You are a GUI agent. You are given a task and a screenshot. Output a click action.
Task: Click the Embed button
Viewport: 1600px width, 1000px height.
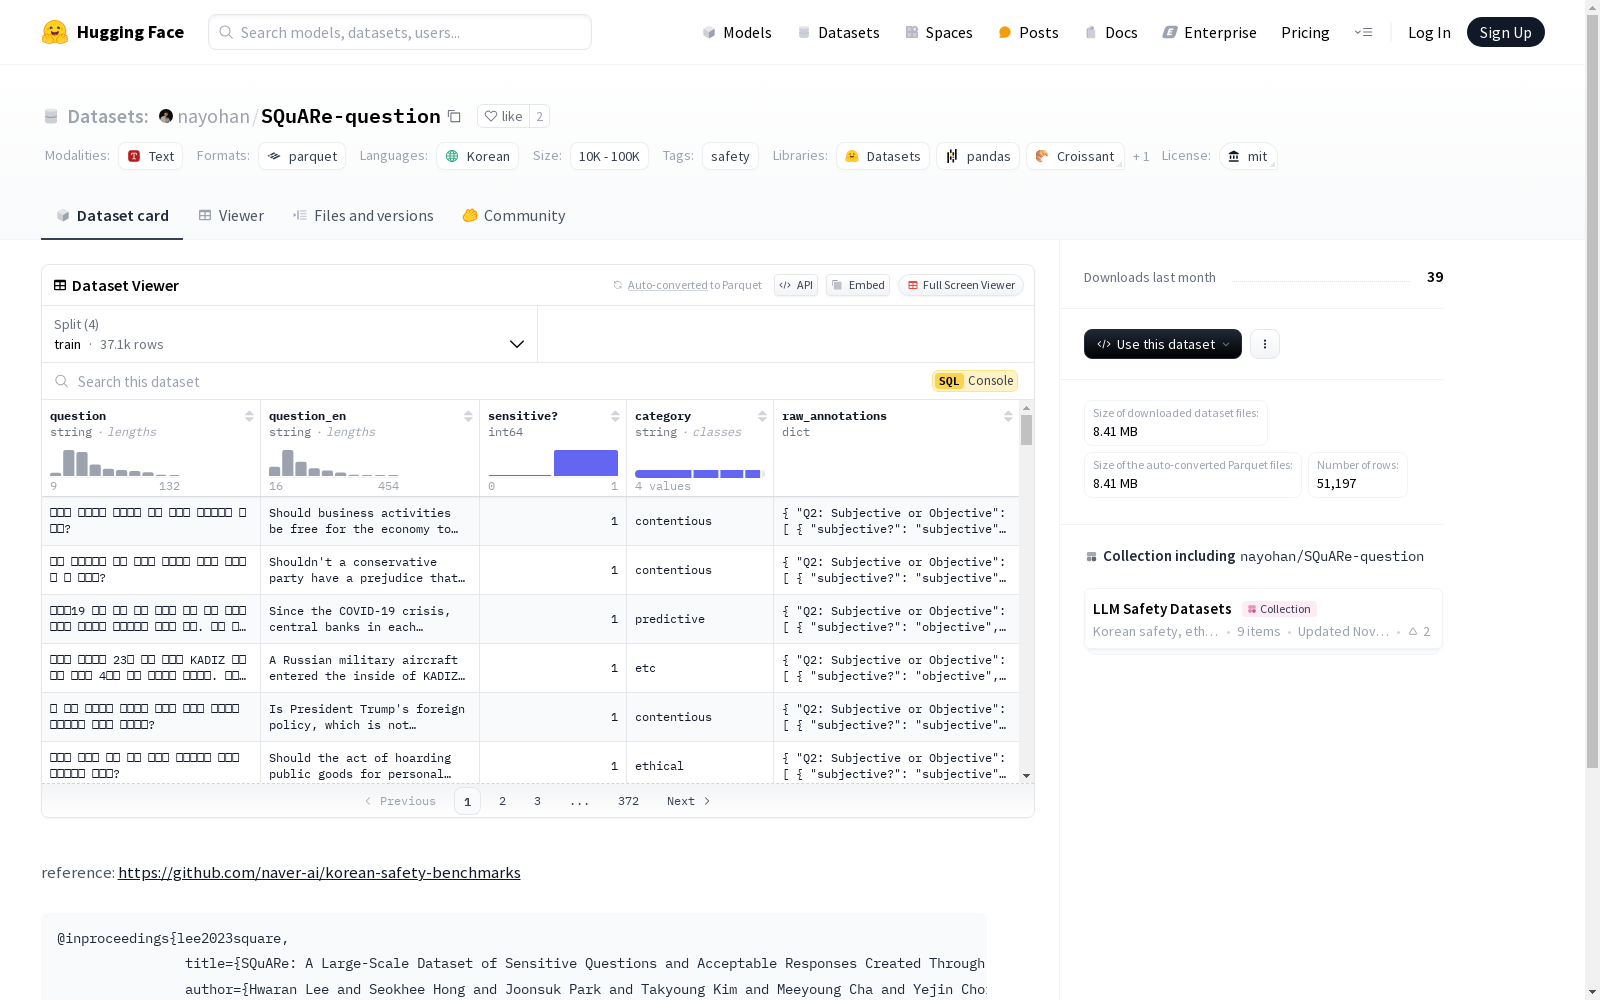(858, 285)
